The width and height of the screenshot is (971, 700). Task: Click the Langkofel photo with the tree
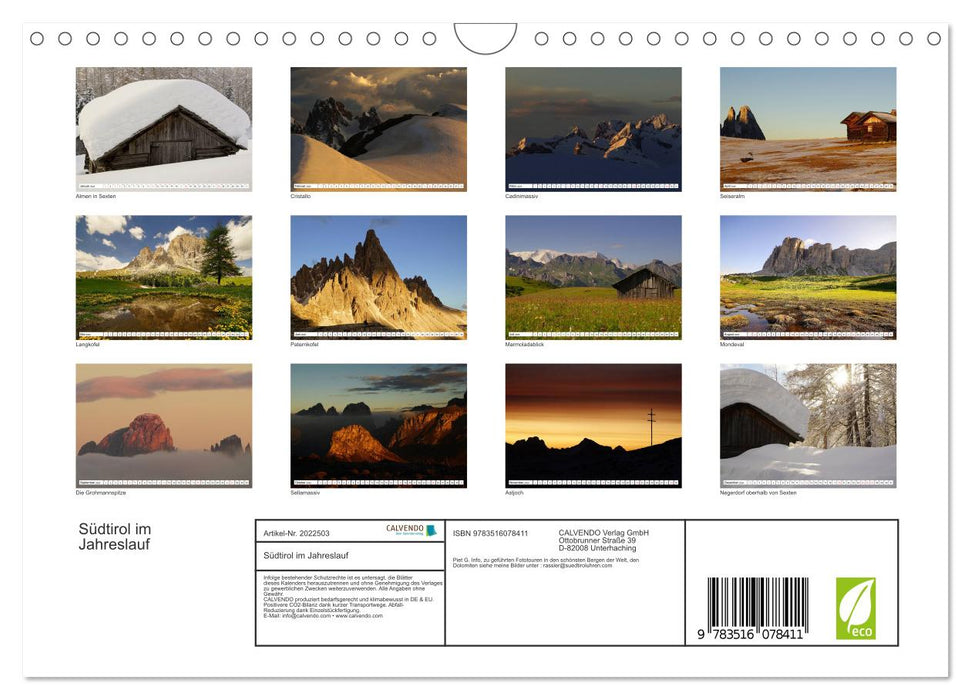[x=164, y=277]
